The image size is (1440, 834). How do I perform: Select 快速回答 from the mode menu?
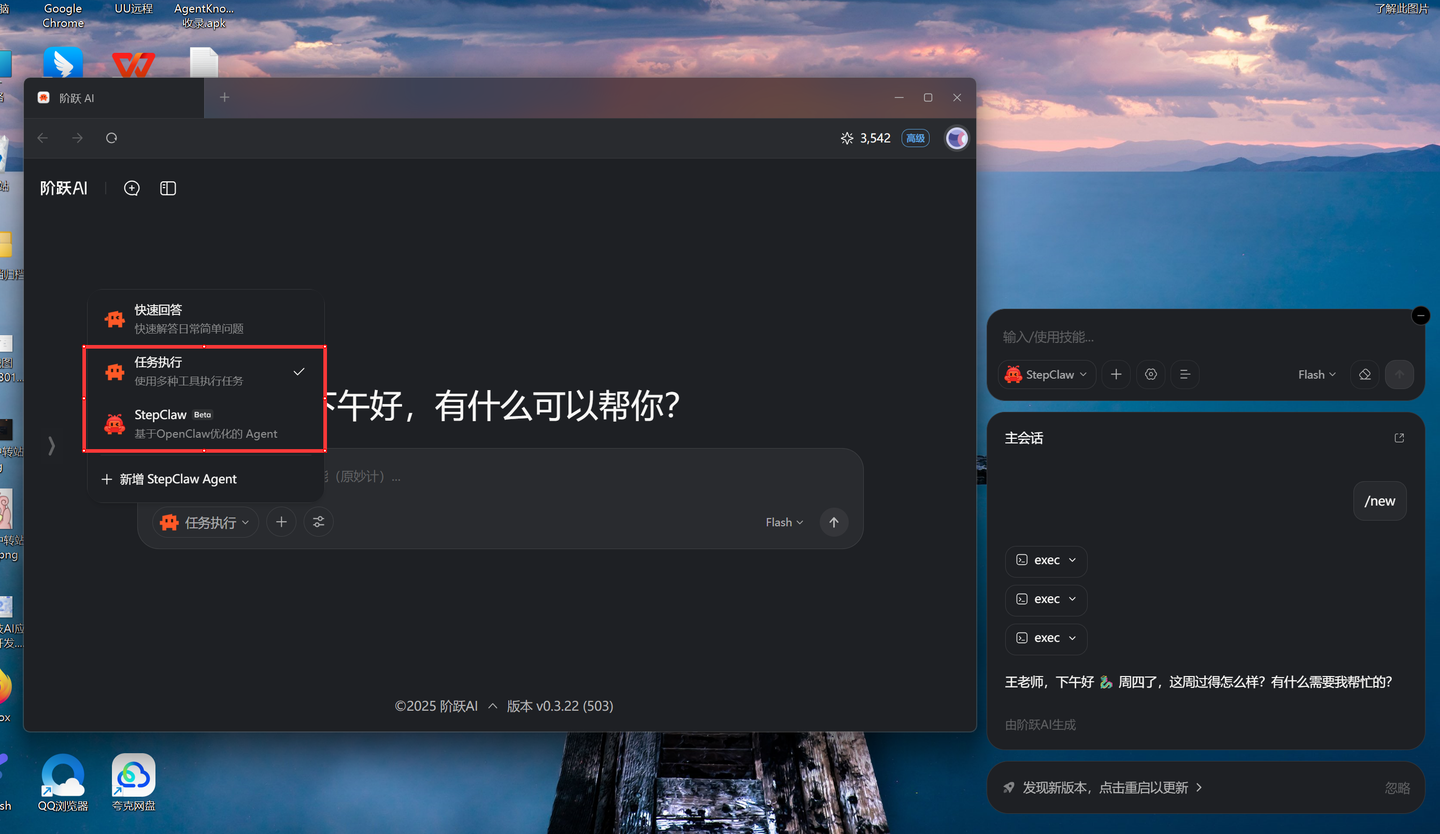click(205, 319)
